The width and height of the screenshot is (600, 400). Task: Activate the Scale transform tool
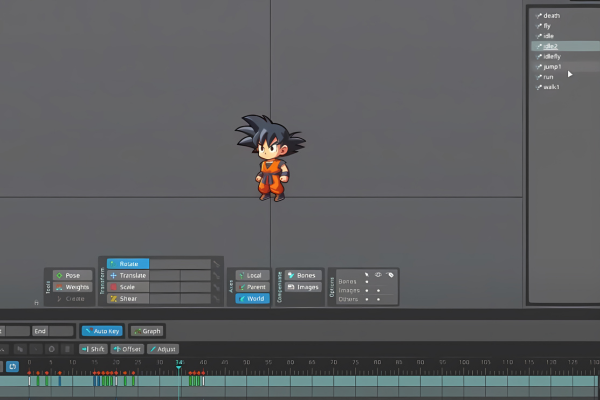click(x=128, y=287)
